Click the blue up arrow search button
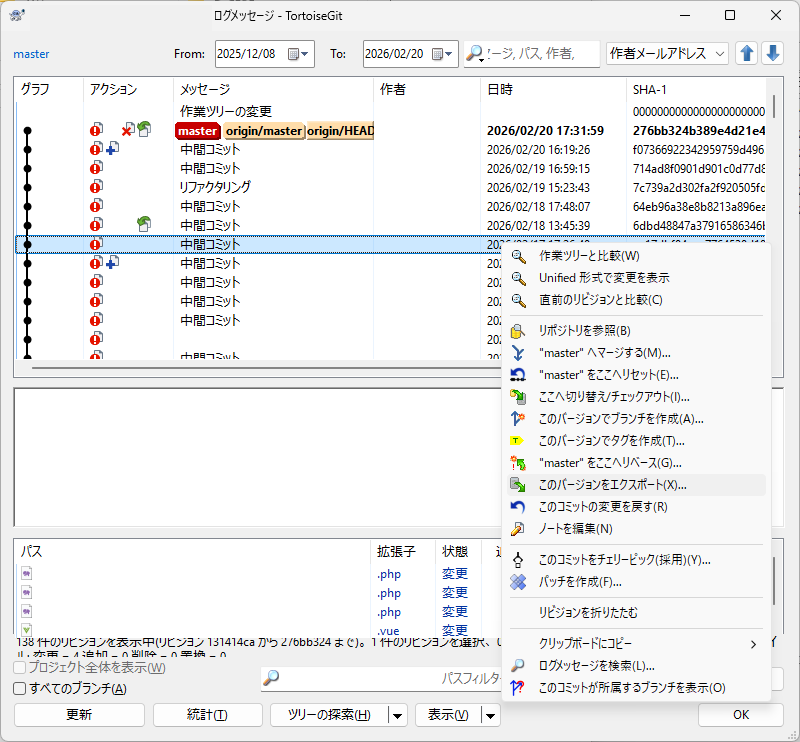The width and height of the screenshot is (800, 742). point(746,54)
